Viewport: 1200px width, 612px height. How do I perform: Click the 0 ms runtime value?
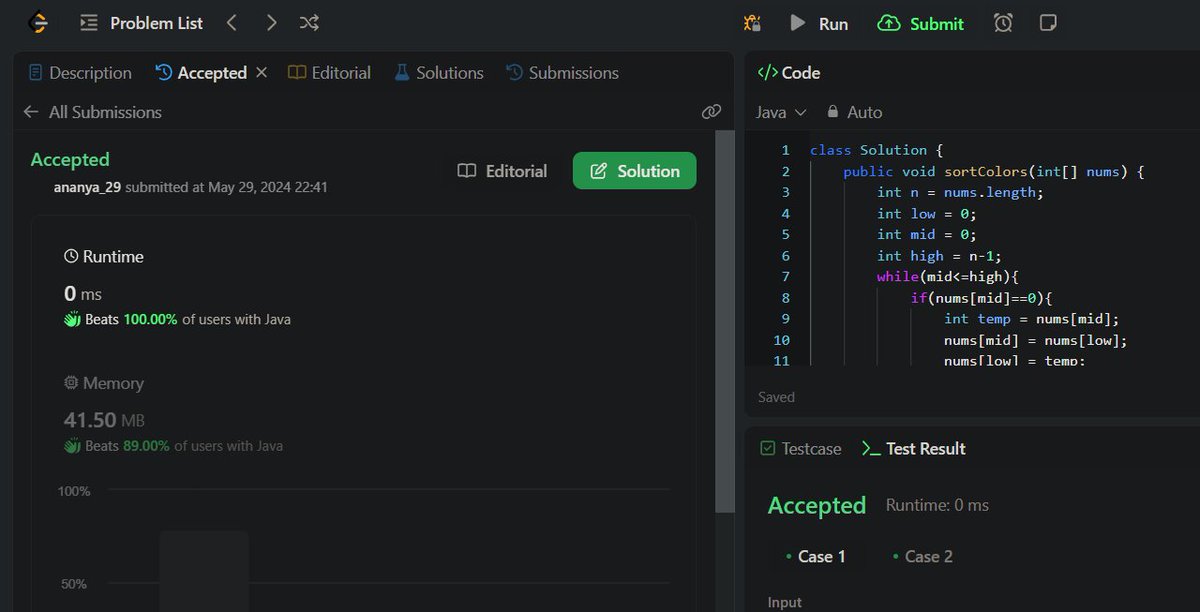click(83, 294)
